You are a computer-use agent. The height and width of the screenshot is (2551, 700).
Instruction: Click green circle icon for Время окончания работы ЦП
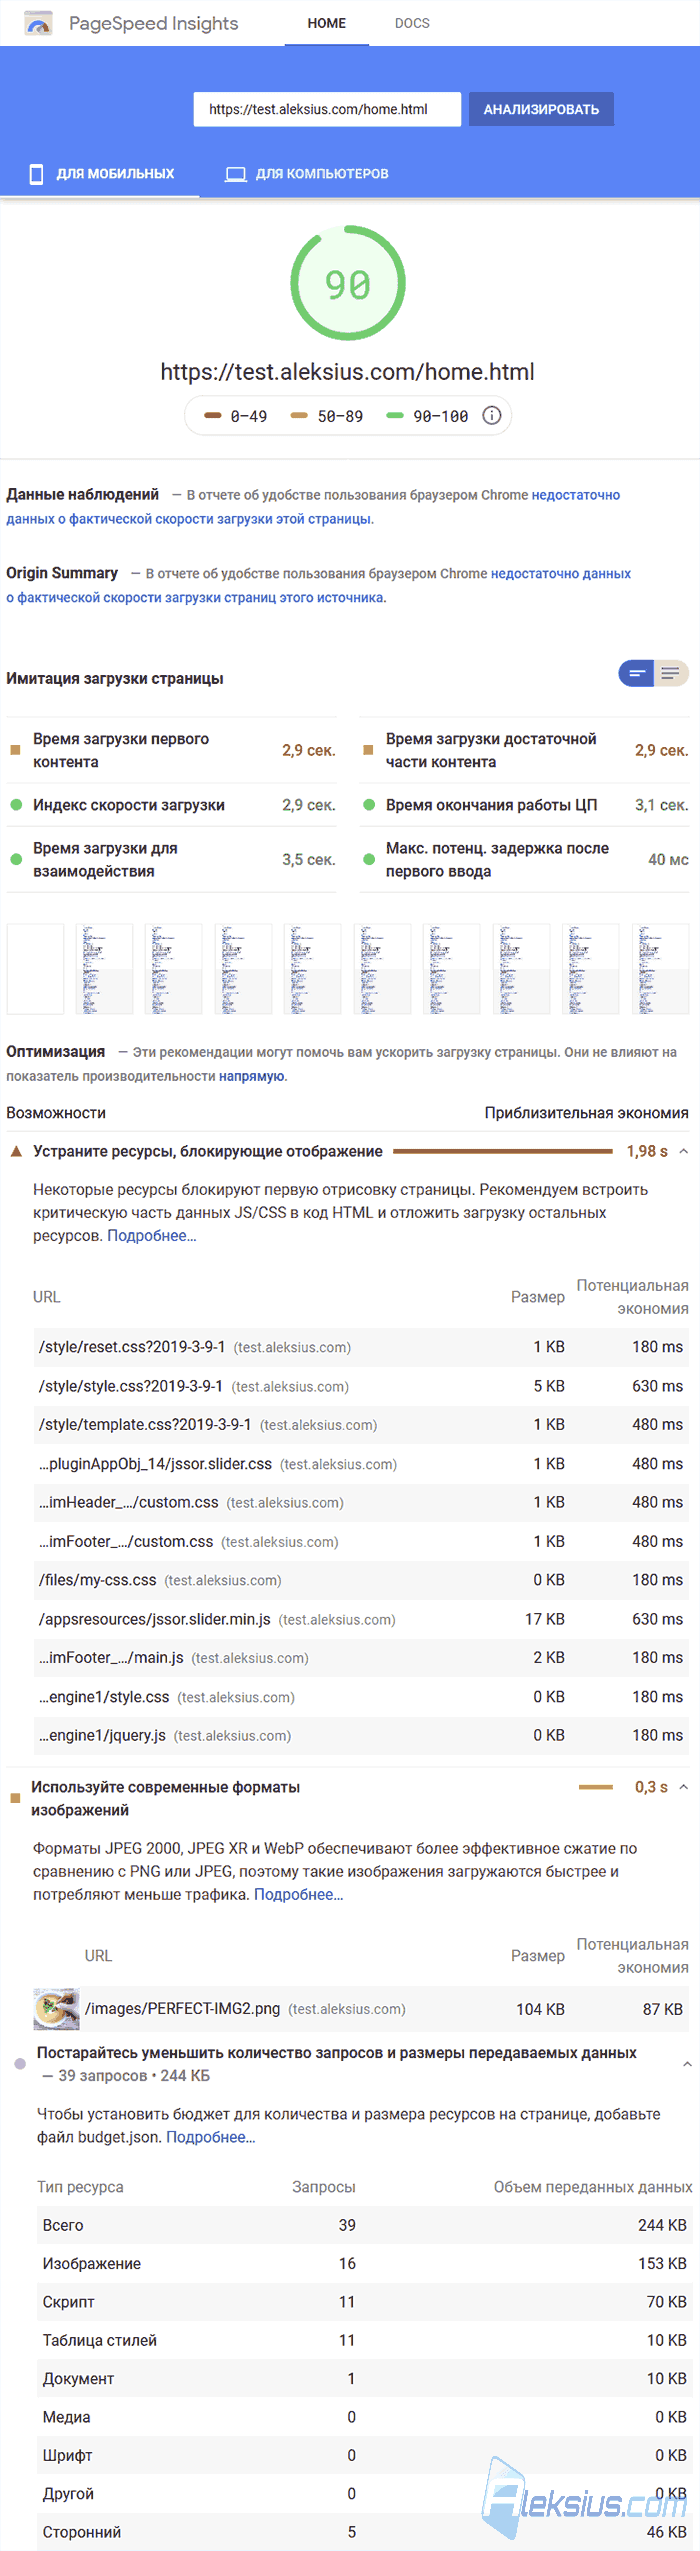pyautogui.click(x=369, y=804)
